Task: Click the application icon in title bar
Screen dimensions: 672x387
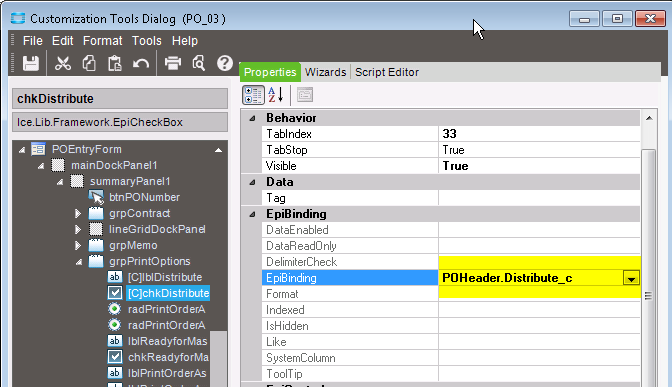Action: click(x=18, y=18)
